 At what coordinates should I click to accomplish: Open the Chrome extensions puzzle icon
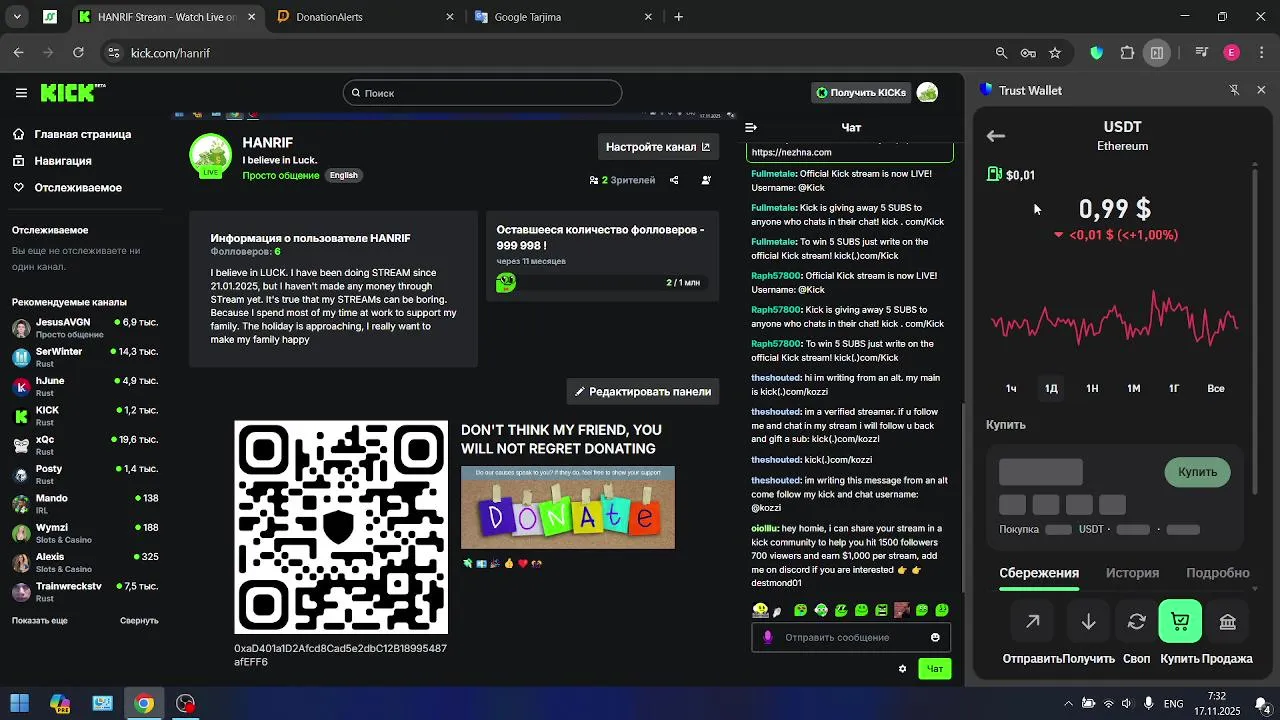tap(1127, 53)
